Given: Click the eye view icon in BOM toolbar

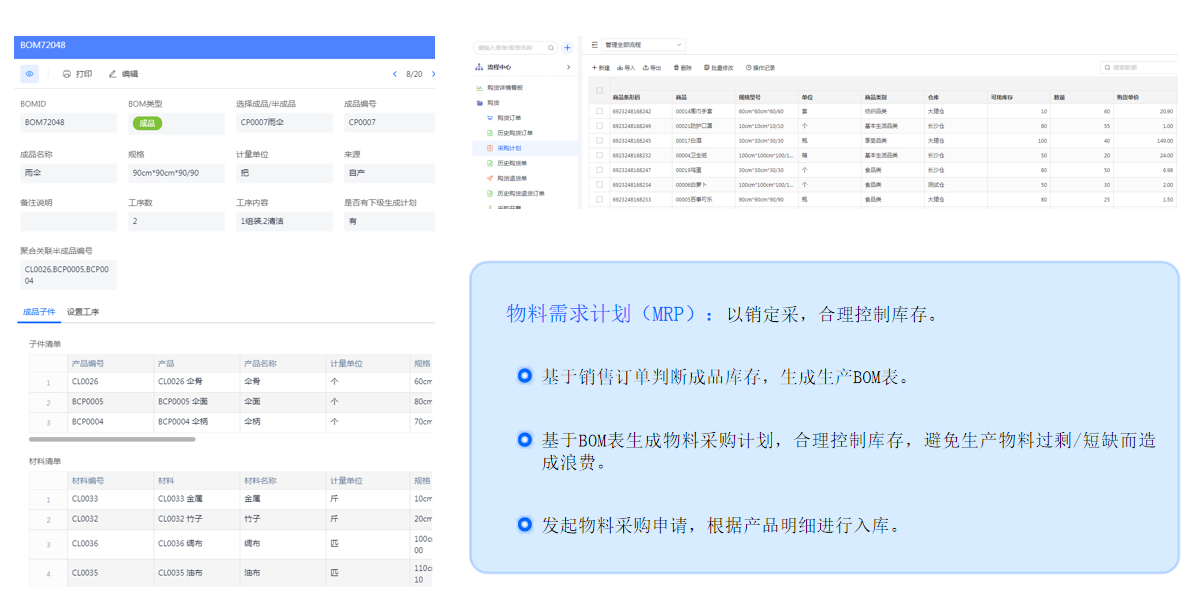Looking at the screenshot, I should (x=30, y=74).
